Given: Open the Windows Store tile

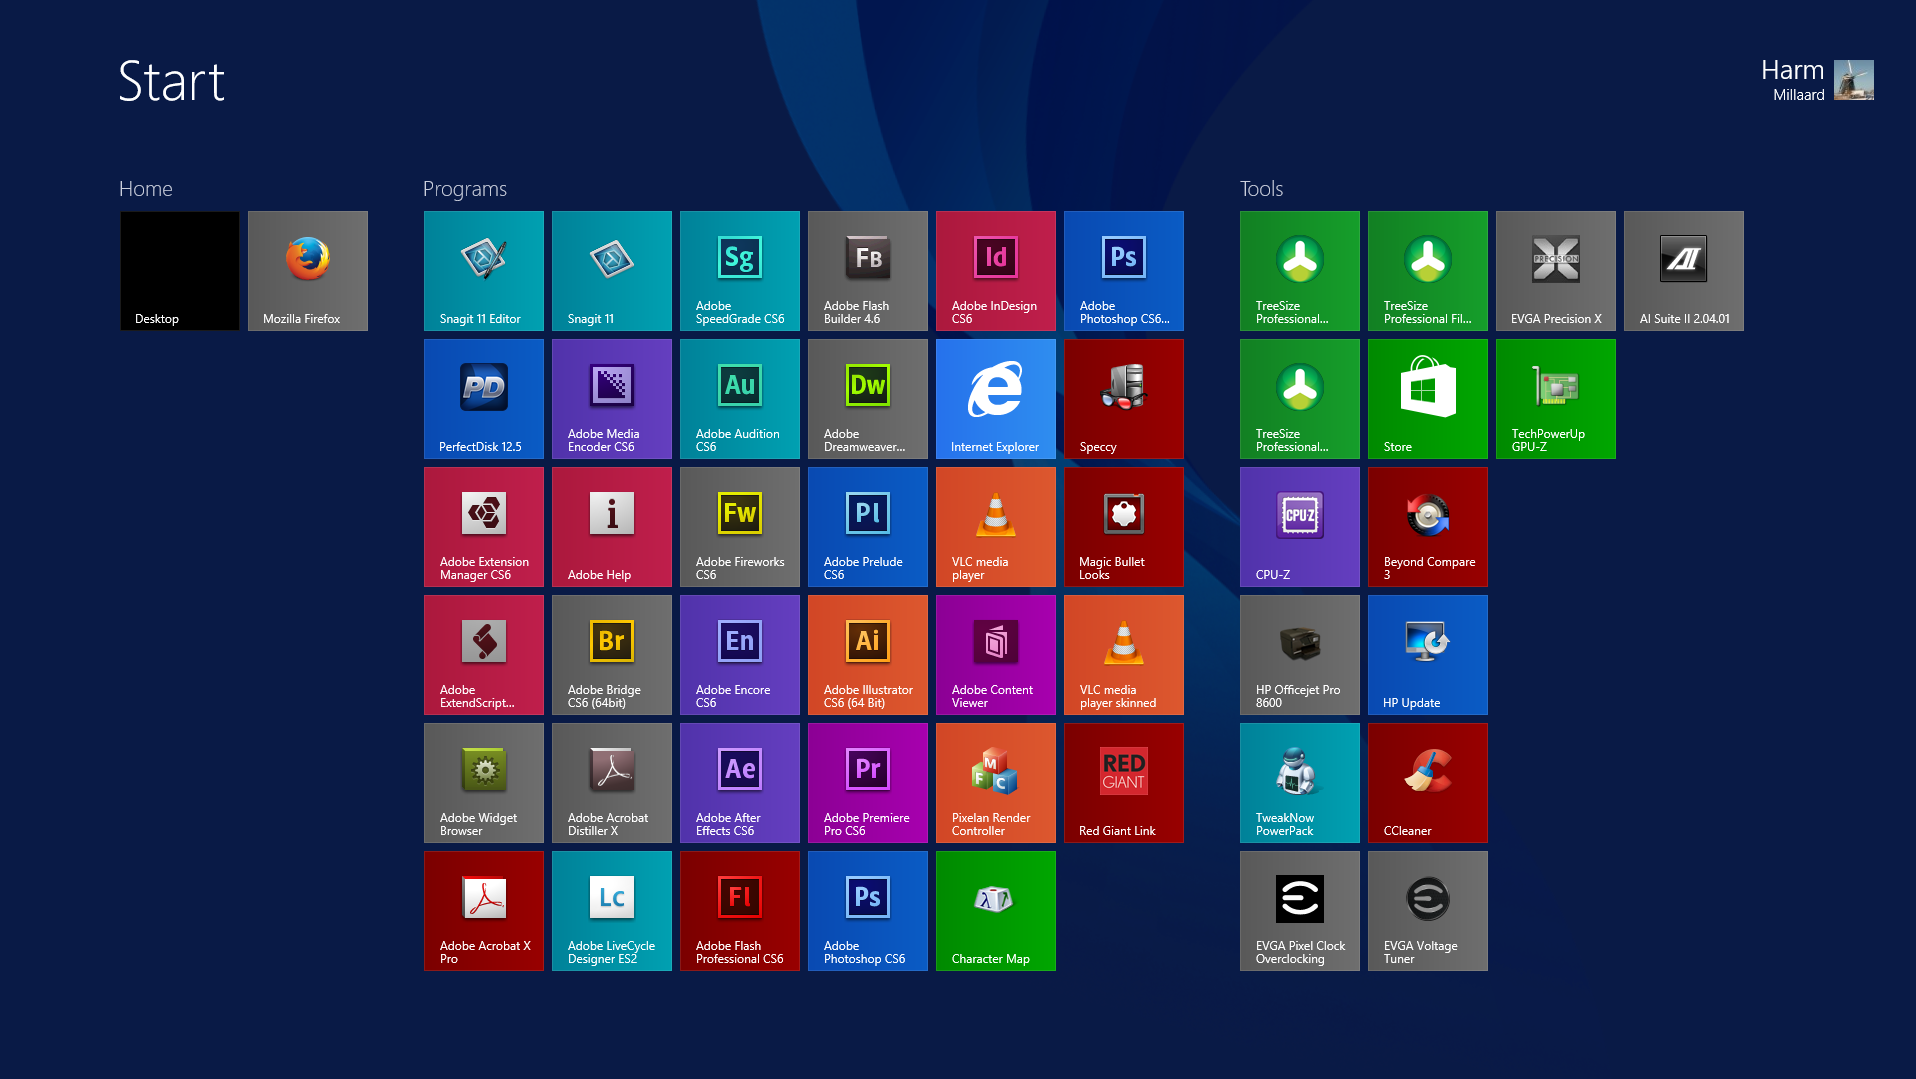Looking at the screenshot, I should click(1428, 399).
